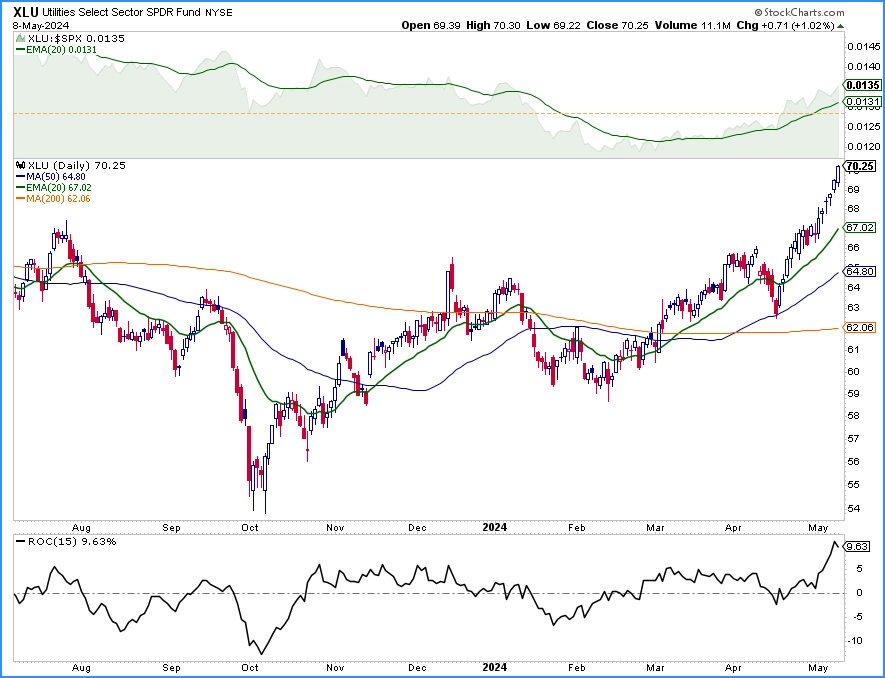Click 'Feb' on the ROC panel date axis
Image resolution: width=885 pixels, height=678 pixels.
click(577, 668)
